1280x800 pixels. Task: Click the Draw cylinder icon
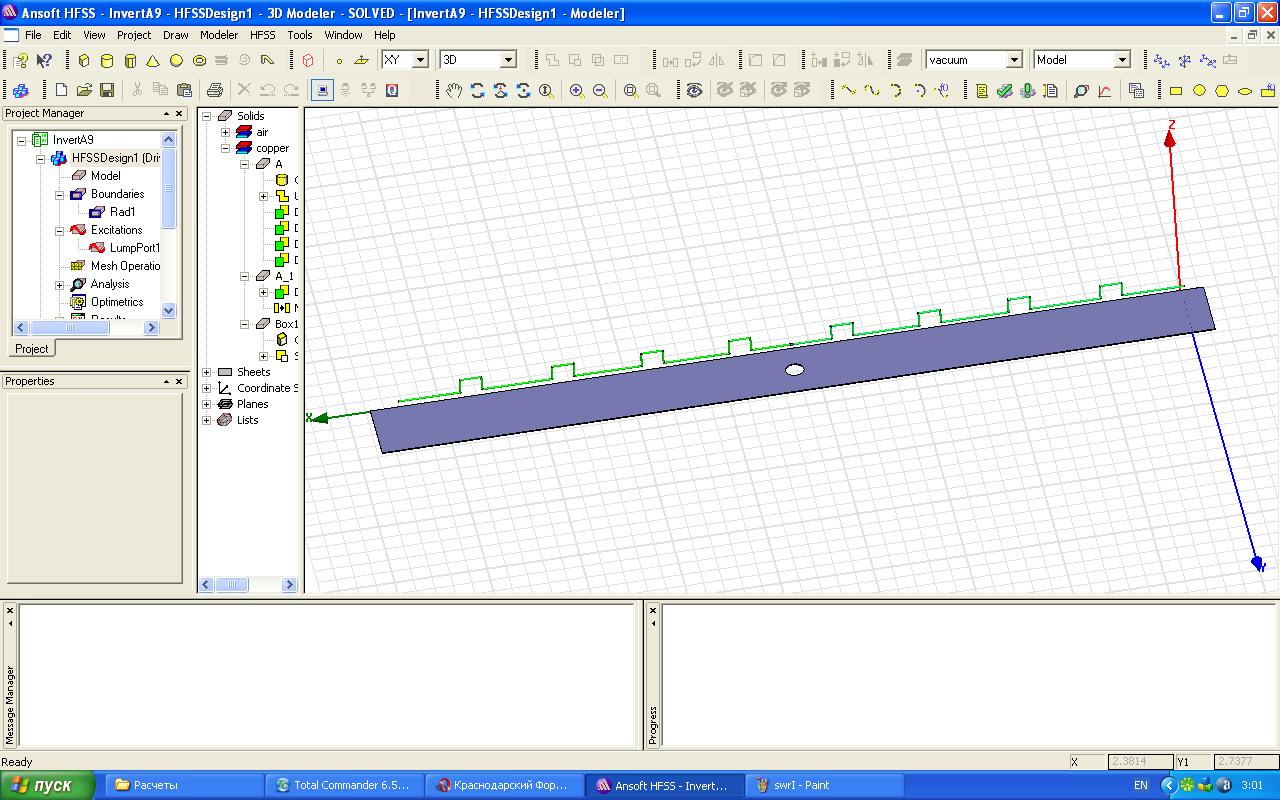tap(107, 60)
